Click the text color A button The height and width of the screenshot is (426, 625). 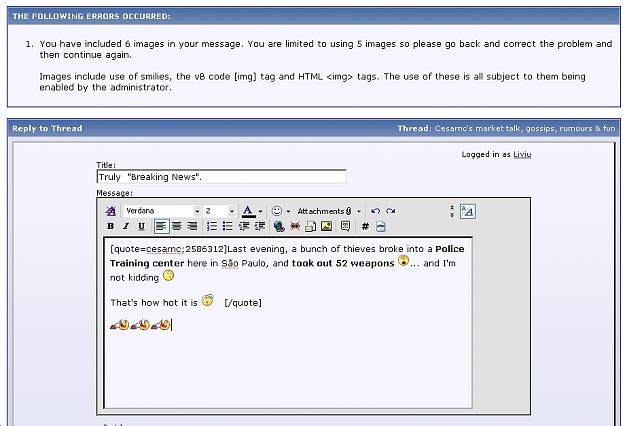248,211
